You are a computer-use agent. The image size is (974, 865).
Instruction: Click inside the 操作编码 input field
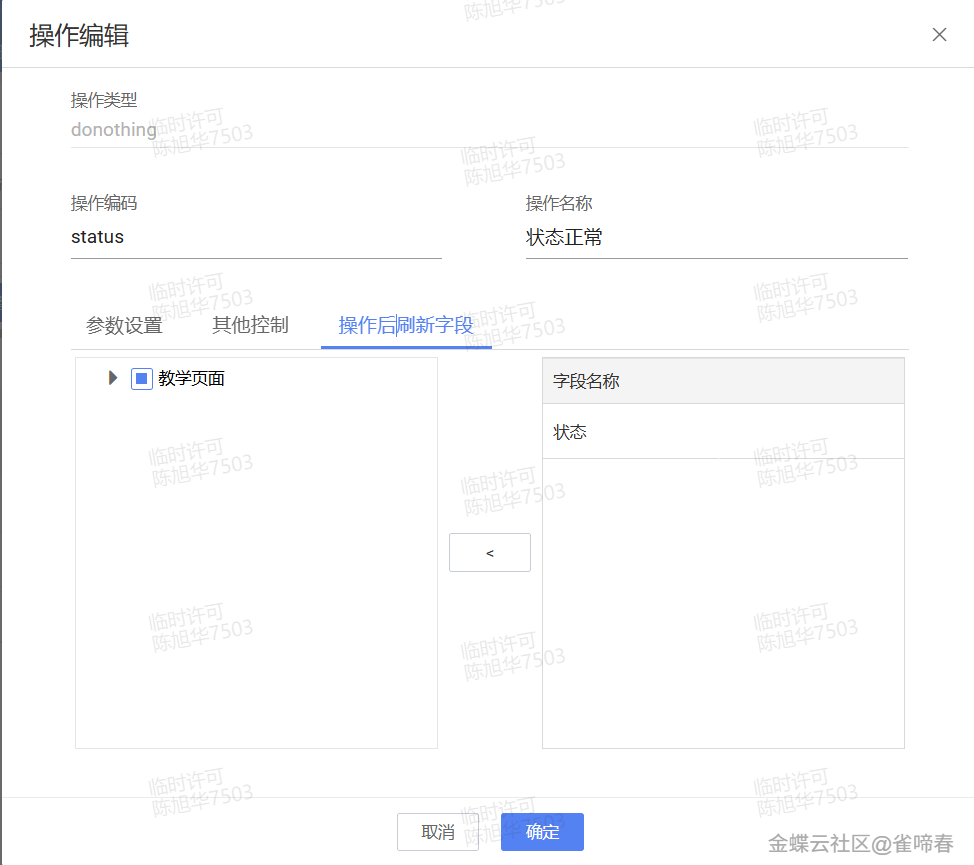point(255,237)
